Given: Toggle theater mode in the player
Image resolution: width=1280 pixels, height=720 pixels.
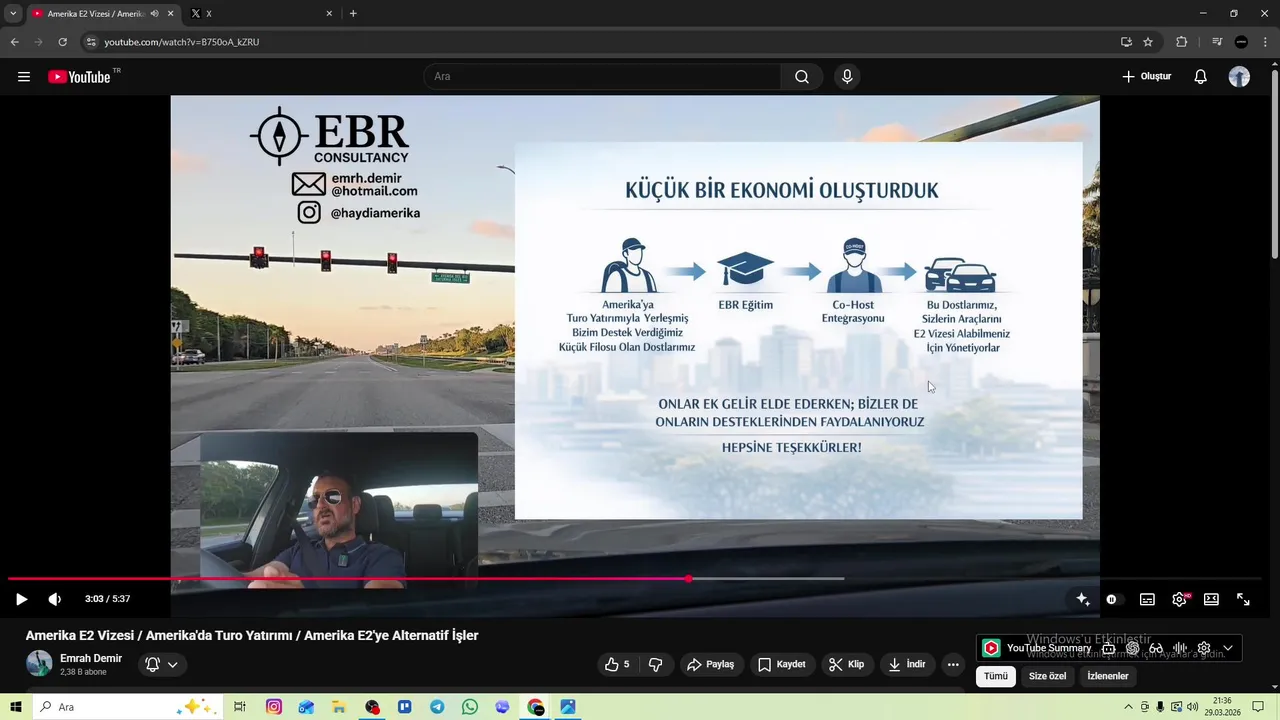Looking at the screenshot, I should point(1211,599).
